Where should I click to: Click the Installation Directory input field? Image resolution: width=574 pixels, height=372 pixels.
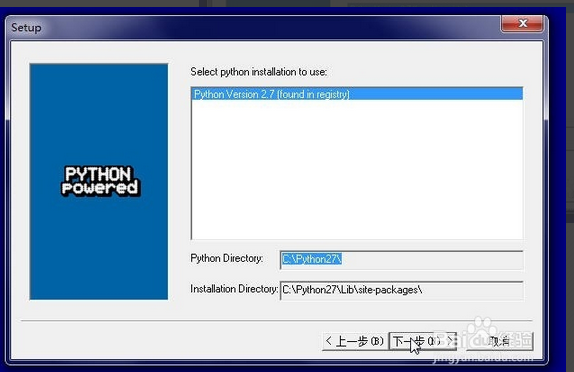[x=402, y=290]
